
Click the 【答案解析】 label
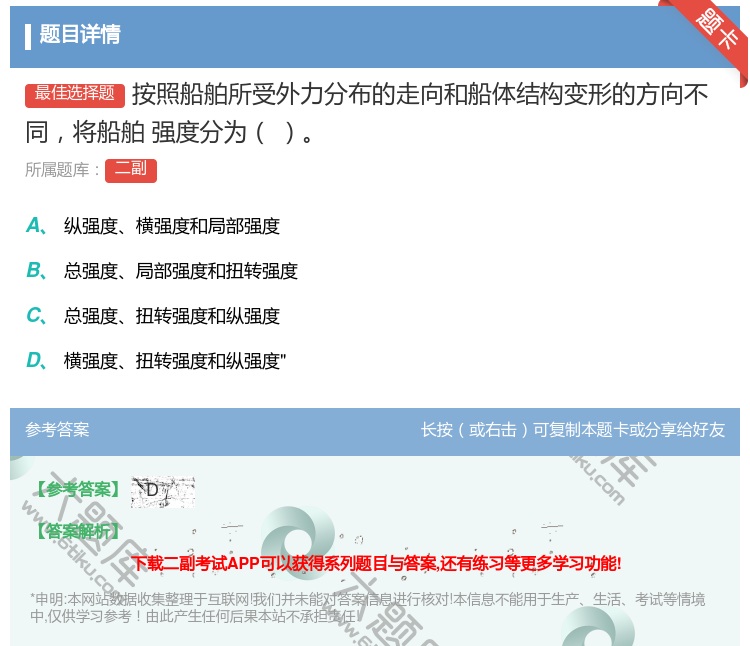point(77,531)
